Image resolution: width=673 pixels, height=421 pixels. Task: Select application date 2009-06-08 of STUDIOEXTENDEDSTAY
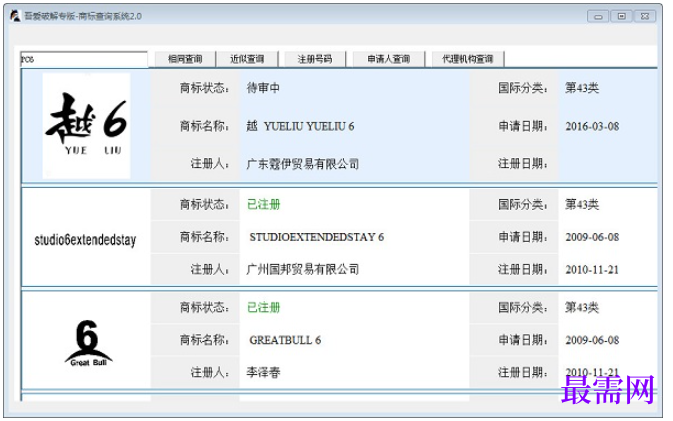pyautogui.click(x=592, y=237)
